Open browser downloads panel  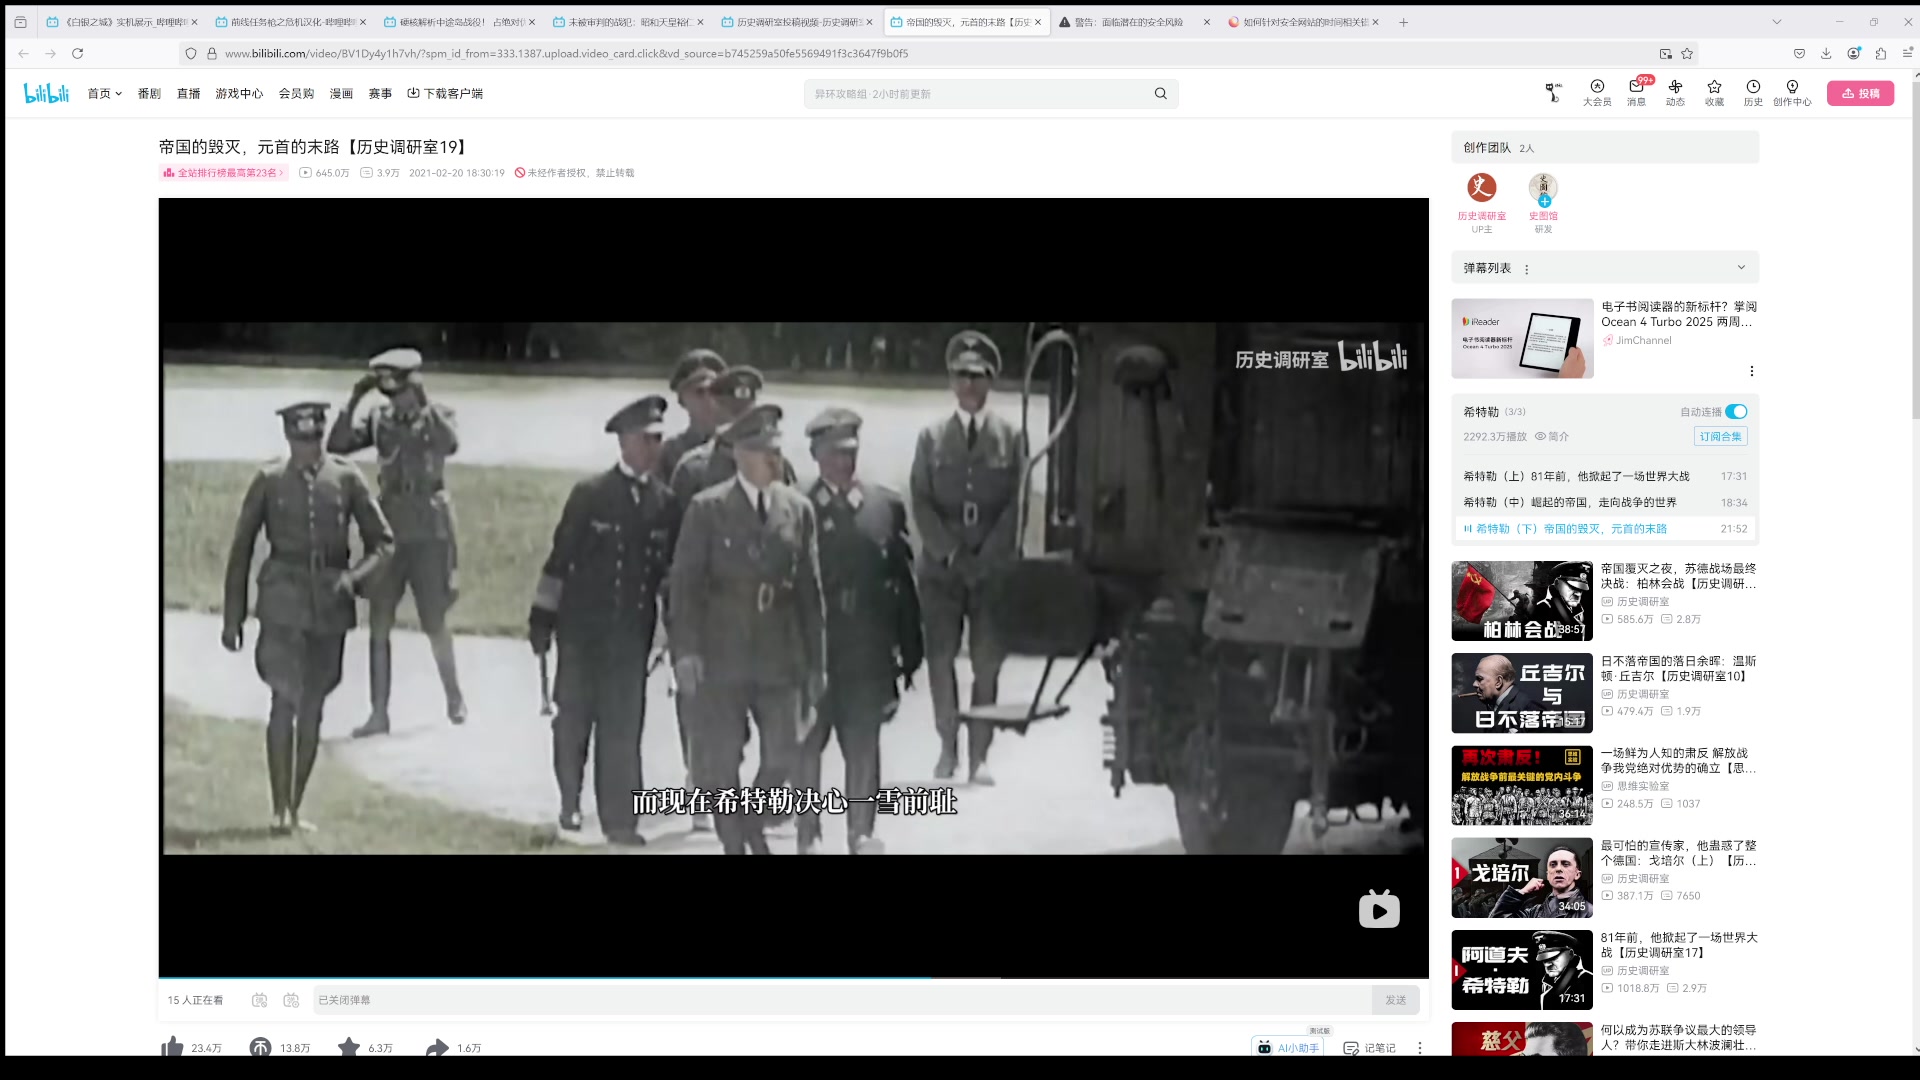[x=1825, y=53]
